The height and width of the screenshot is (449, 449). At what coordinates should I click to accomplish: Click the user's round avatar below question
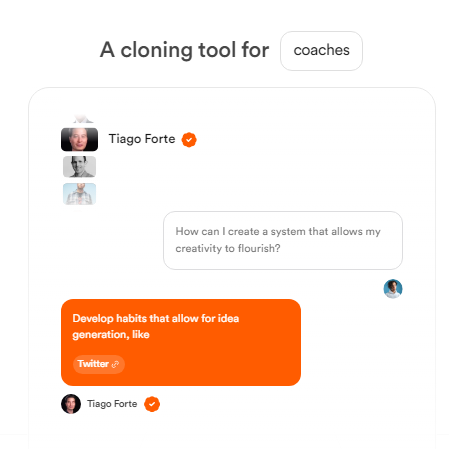point(393,288)
